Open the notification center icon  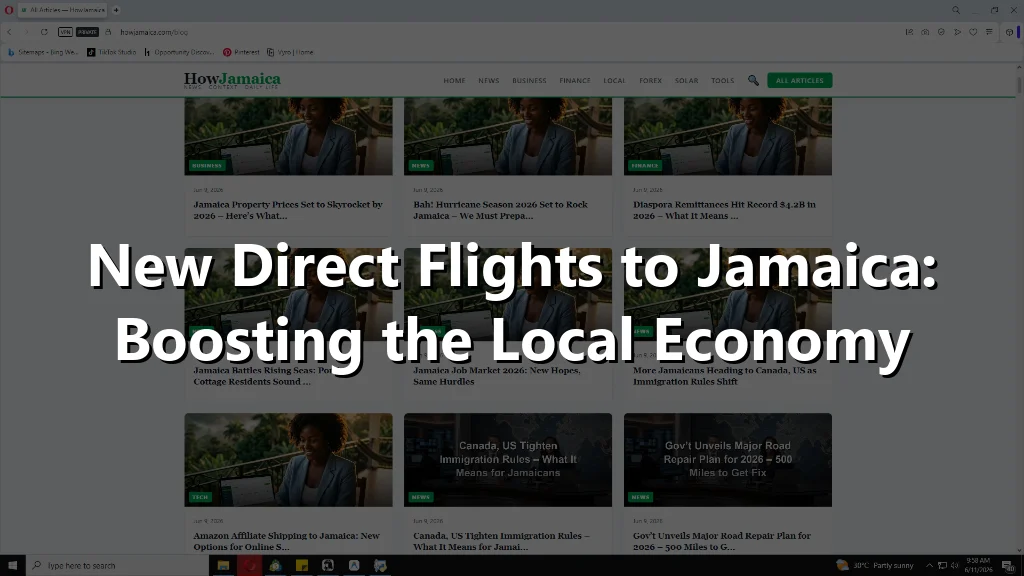coord(1008,566)
